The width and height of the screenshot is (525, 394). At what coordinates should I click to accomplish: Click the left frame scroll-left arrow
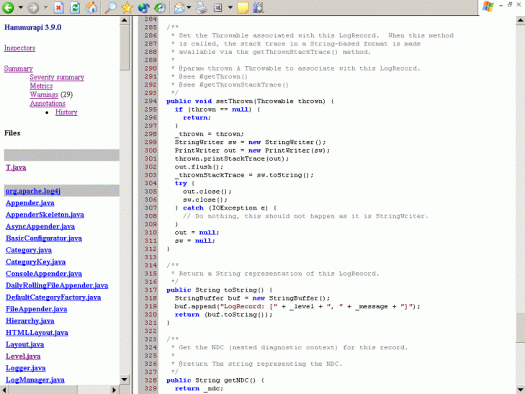pyautogui.click(x=4, y=389)
